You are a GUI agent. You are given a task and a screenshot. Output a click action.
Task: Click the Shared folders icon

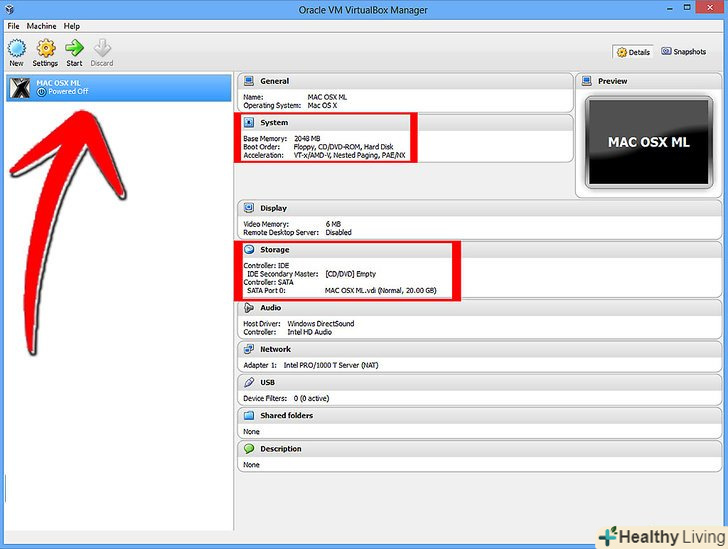249,415
